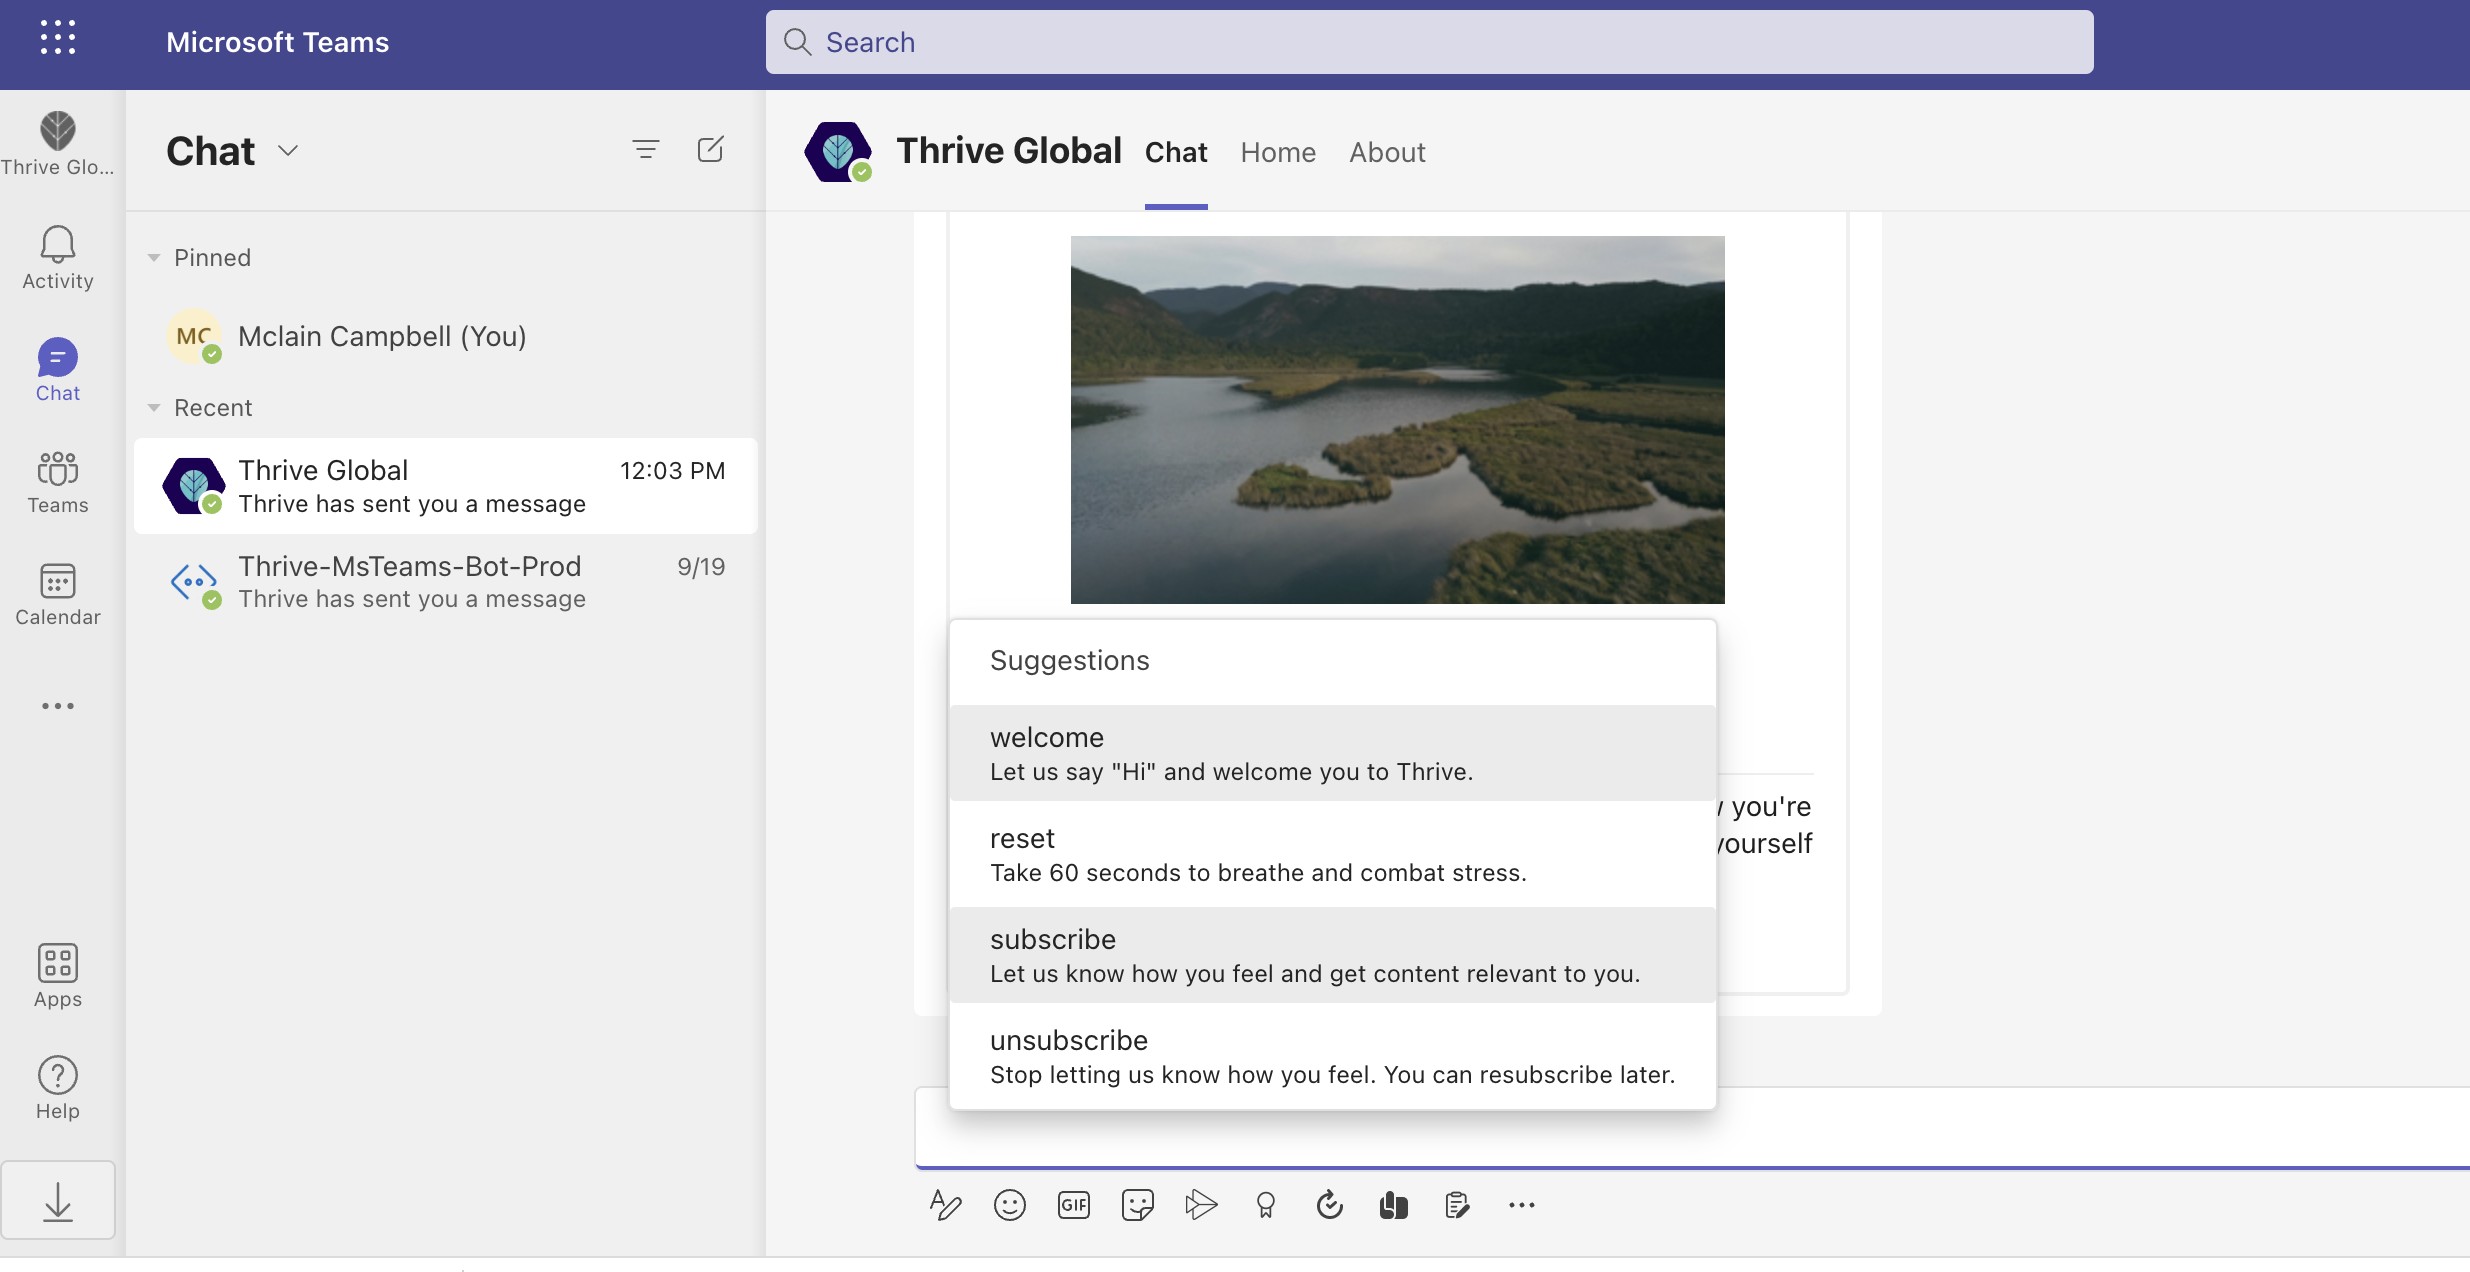The width and height of the screenshot is (2470, 1272).
Task: Open the Thrive-MsTeams-Bot-Prod chat
Action: point(445,582)
